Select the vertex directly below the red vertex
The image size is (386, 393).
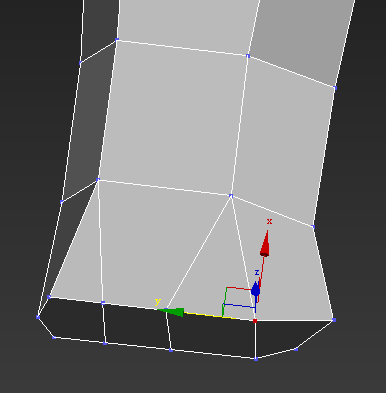[256, 359]
